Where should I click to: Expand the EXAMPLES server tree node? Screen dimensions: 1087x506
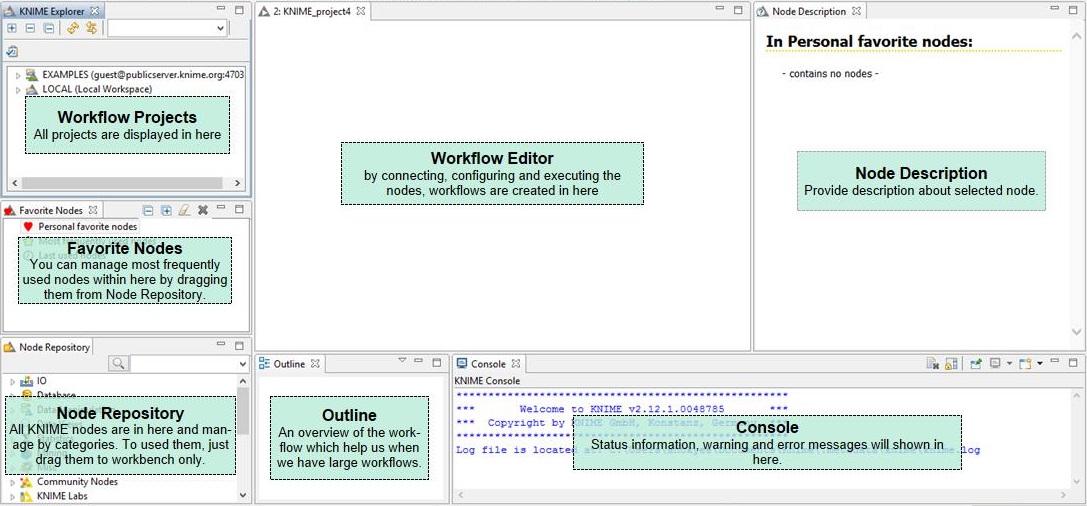[x=18, y=75]
